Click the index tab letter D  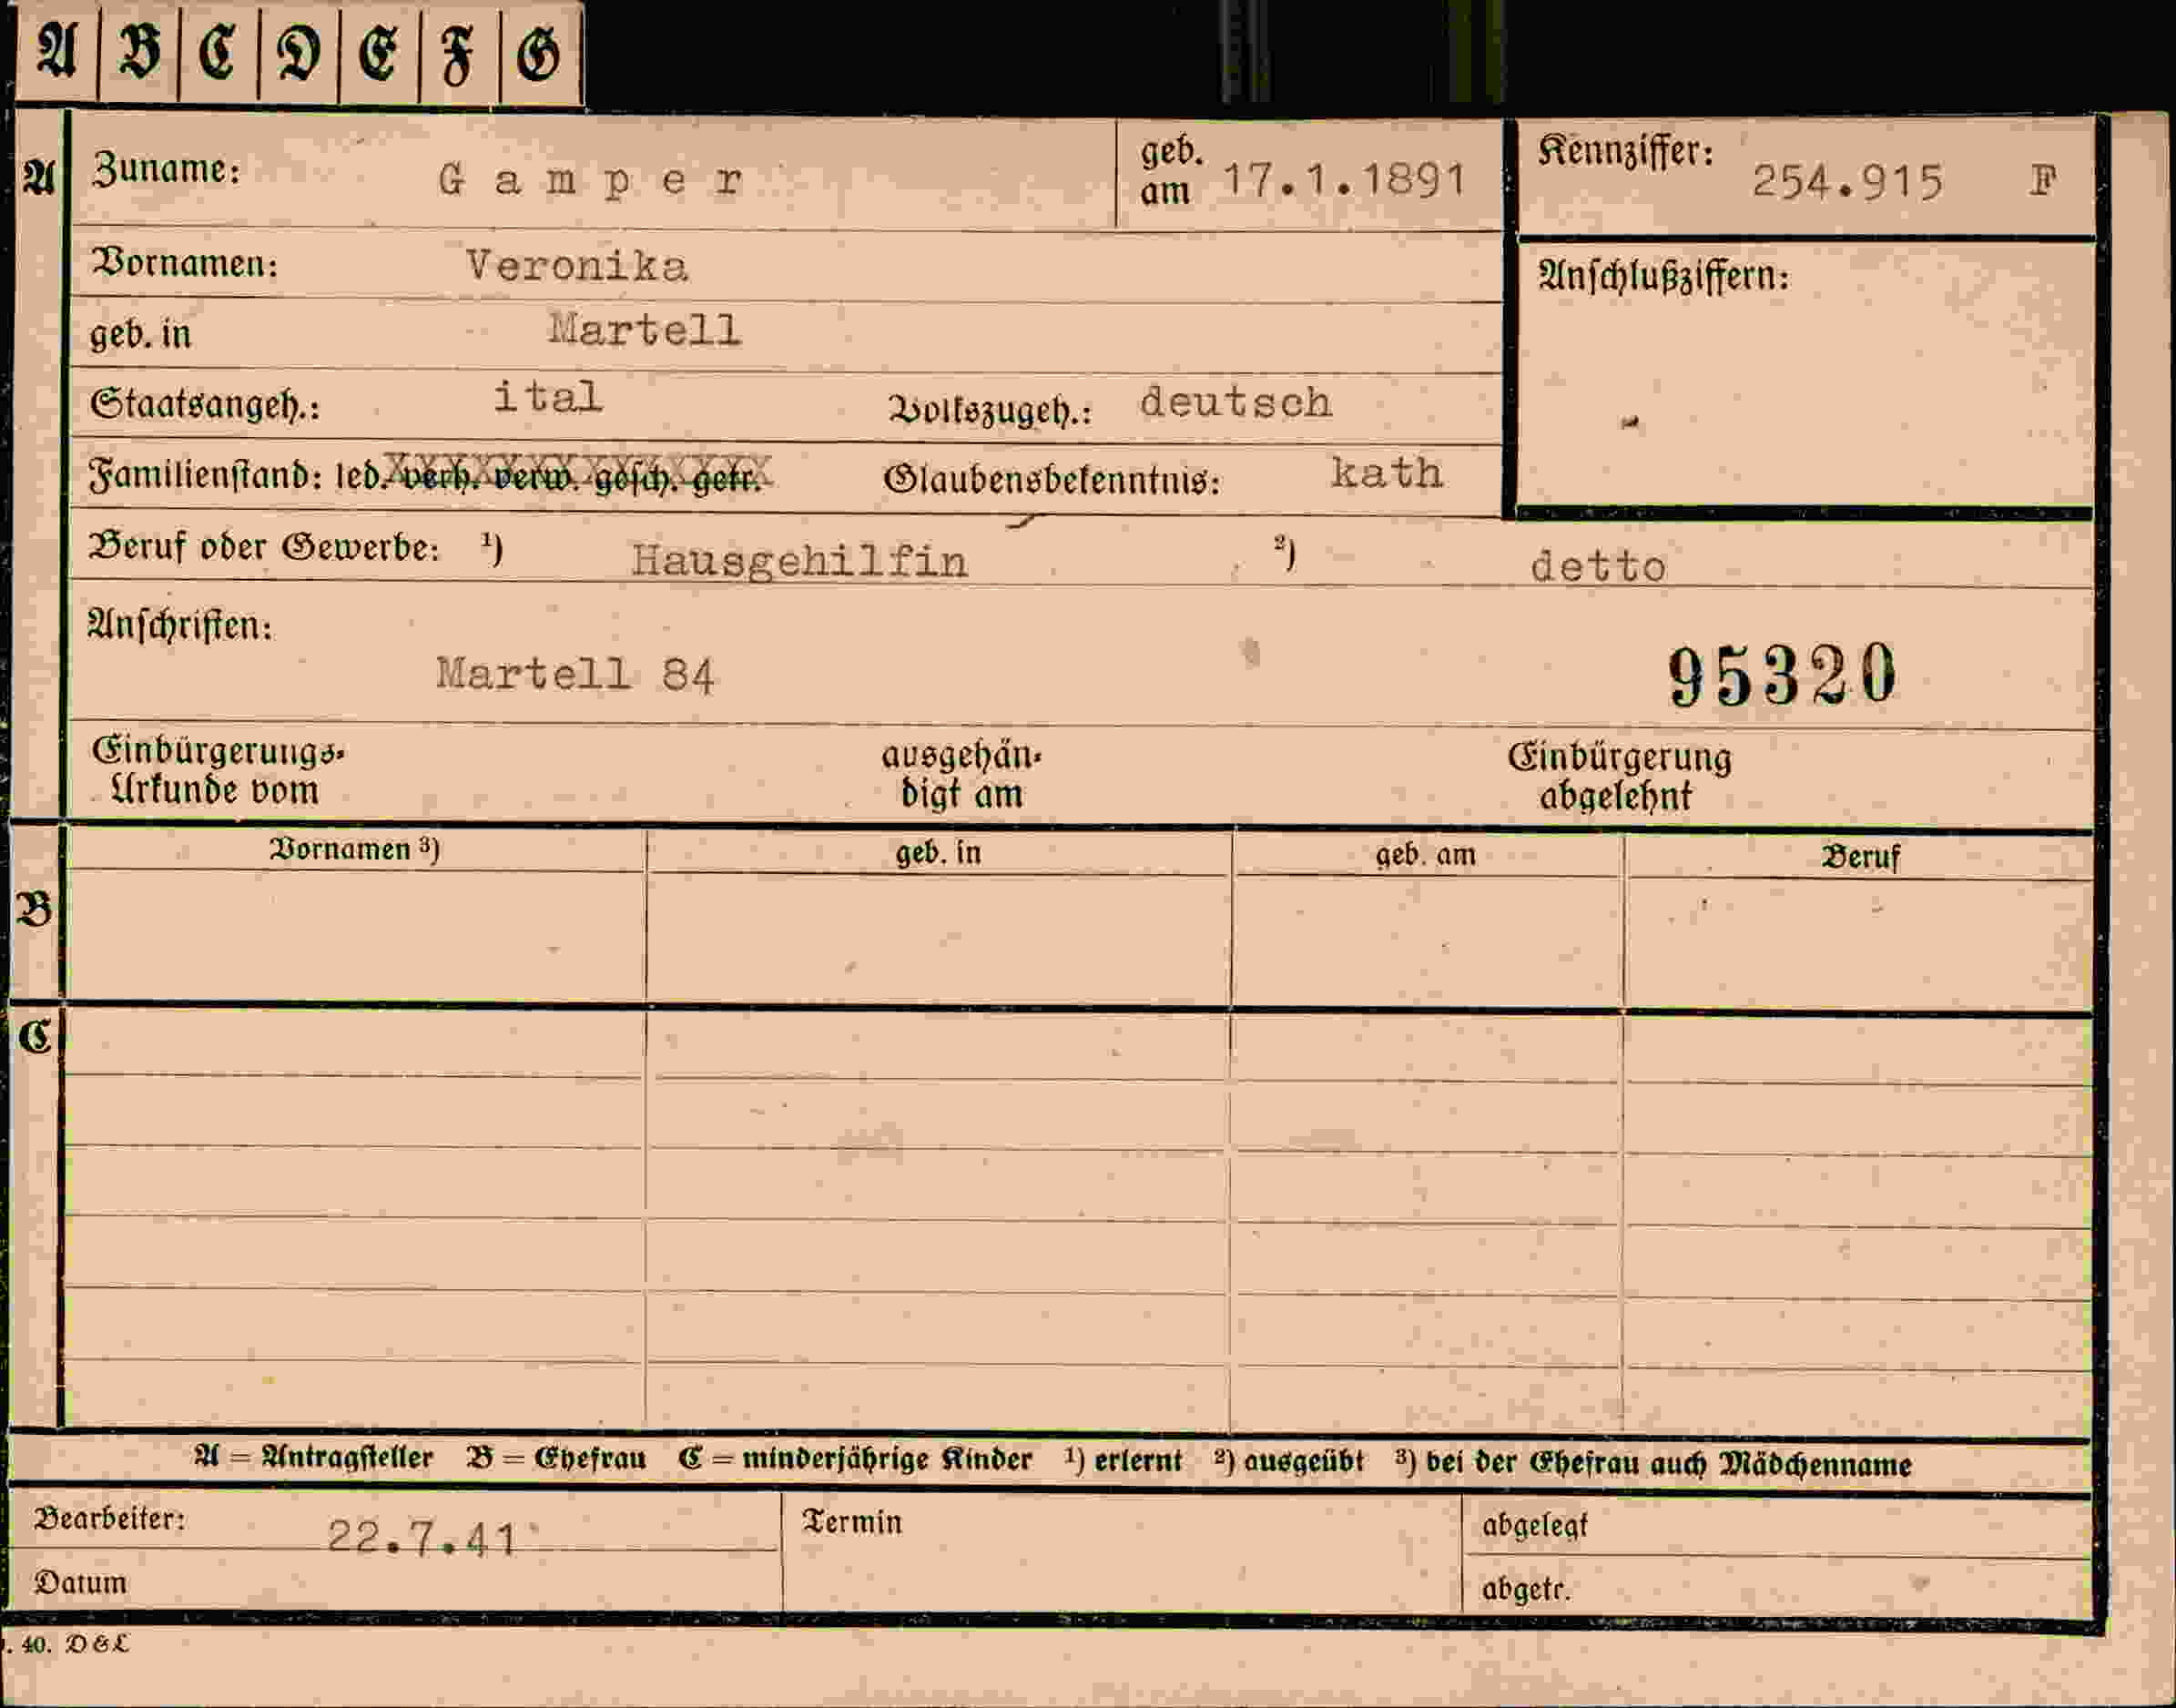pyautogui.click(x=299, y=52)
